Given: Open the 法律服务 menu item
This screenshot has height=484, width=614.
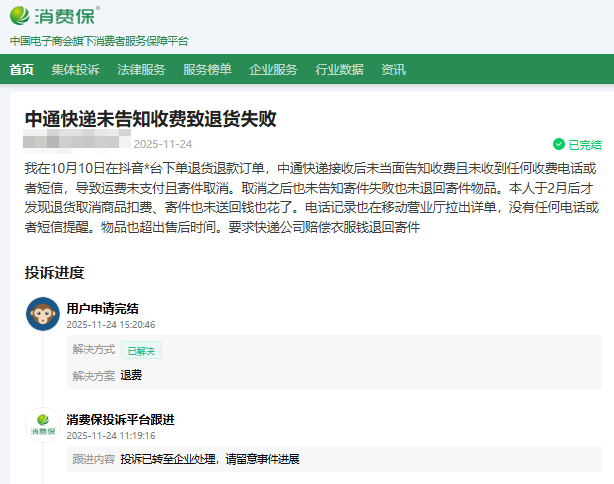Looking at the screenshot, I should coord(141,69).
